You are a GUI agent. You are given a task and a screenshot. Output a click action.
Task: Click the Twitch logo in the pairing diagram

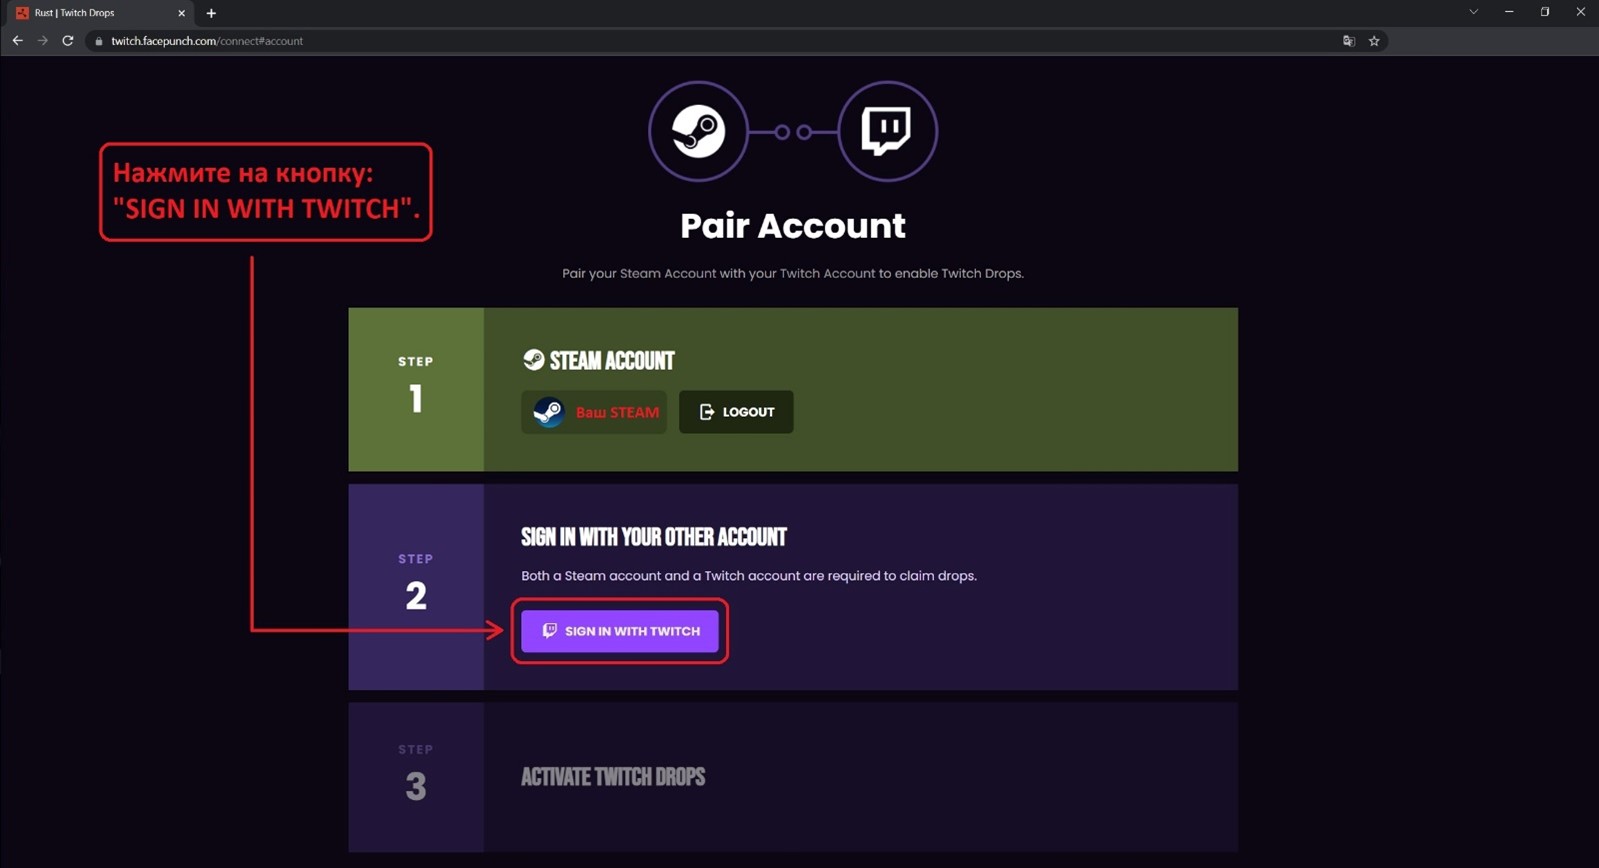click(x=886, y=131)
